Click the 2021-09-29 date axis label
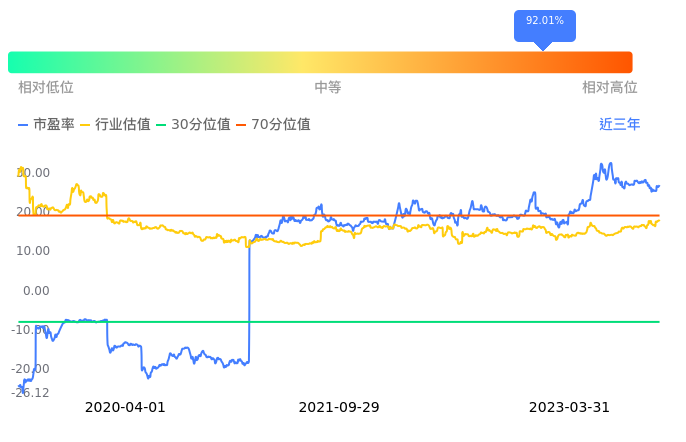686x442 pixels. point(339,408)
